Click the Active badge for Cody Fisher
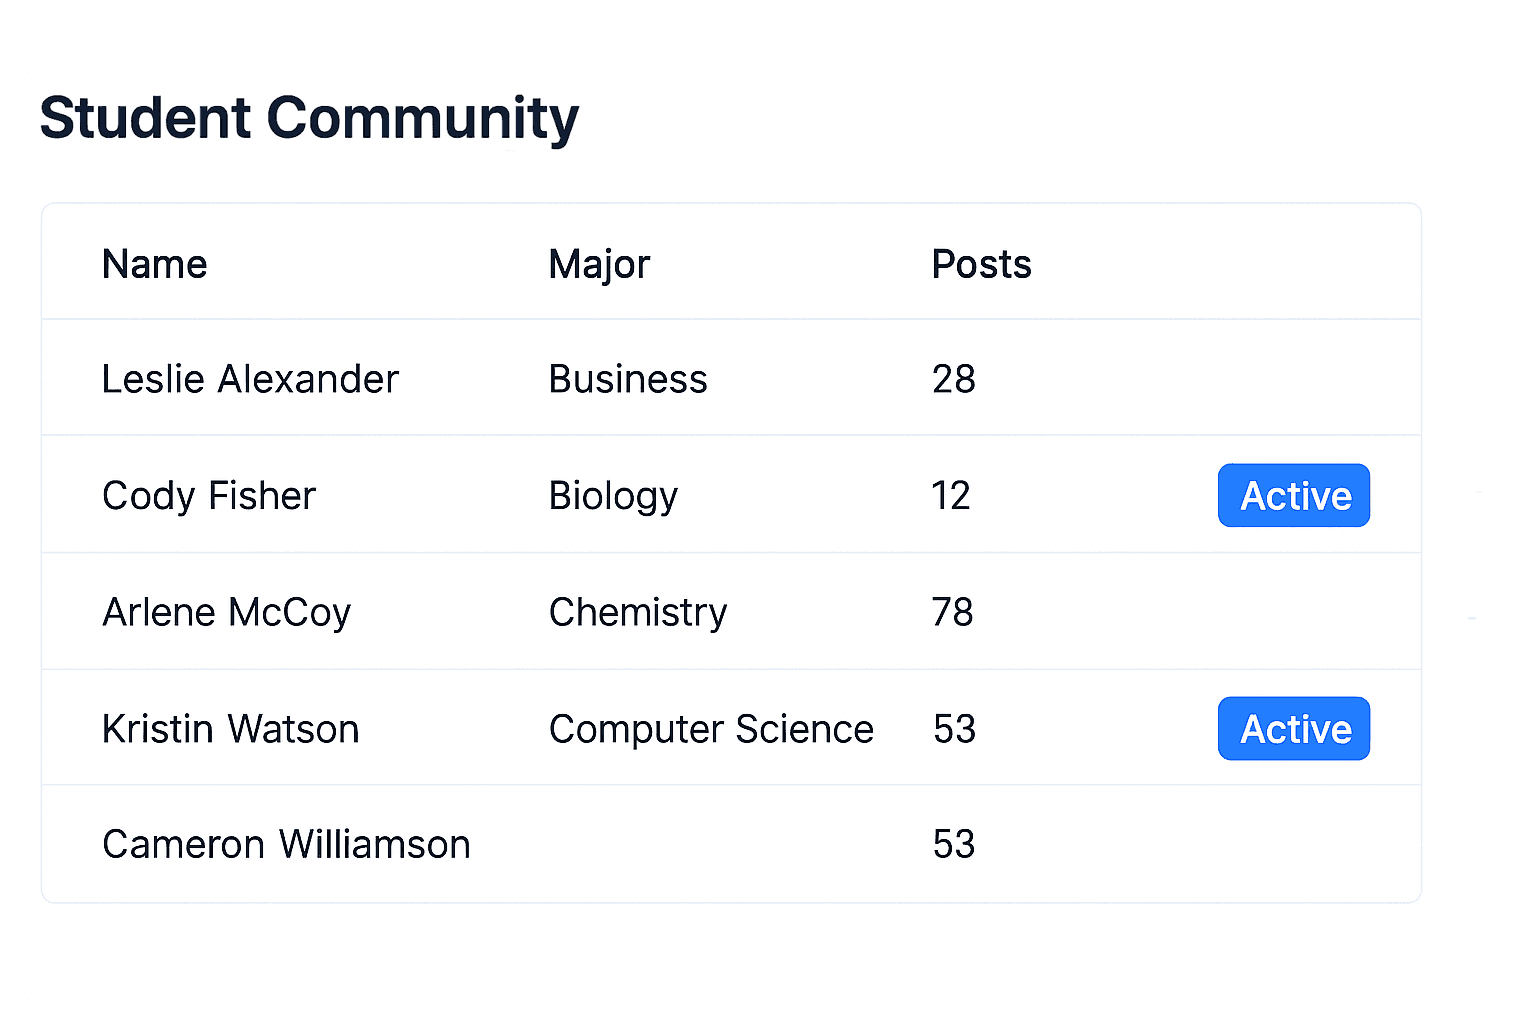1536x1024 pixels. click(1294, 496)
